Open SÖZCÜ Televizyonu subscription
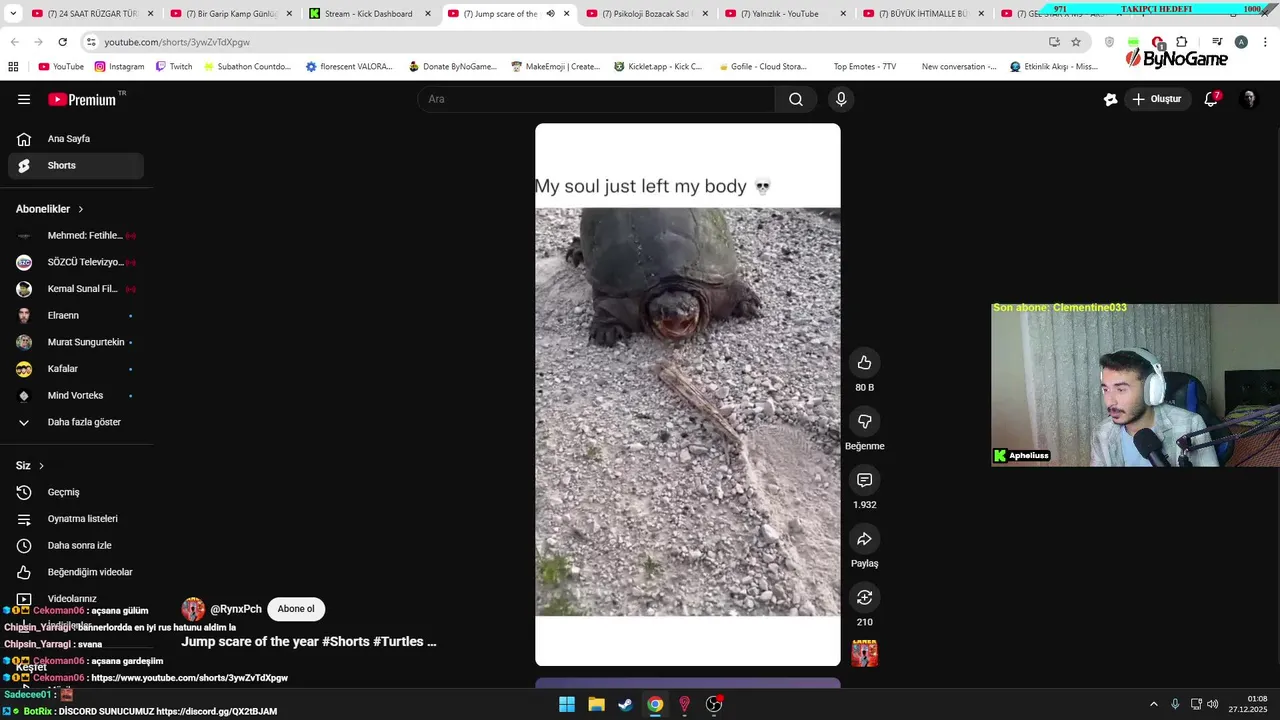The image size is (1280, 720). click(76, 262)
